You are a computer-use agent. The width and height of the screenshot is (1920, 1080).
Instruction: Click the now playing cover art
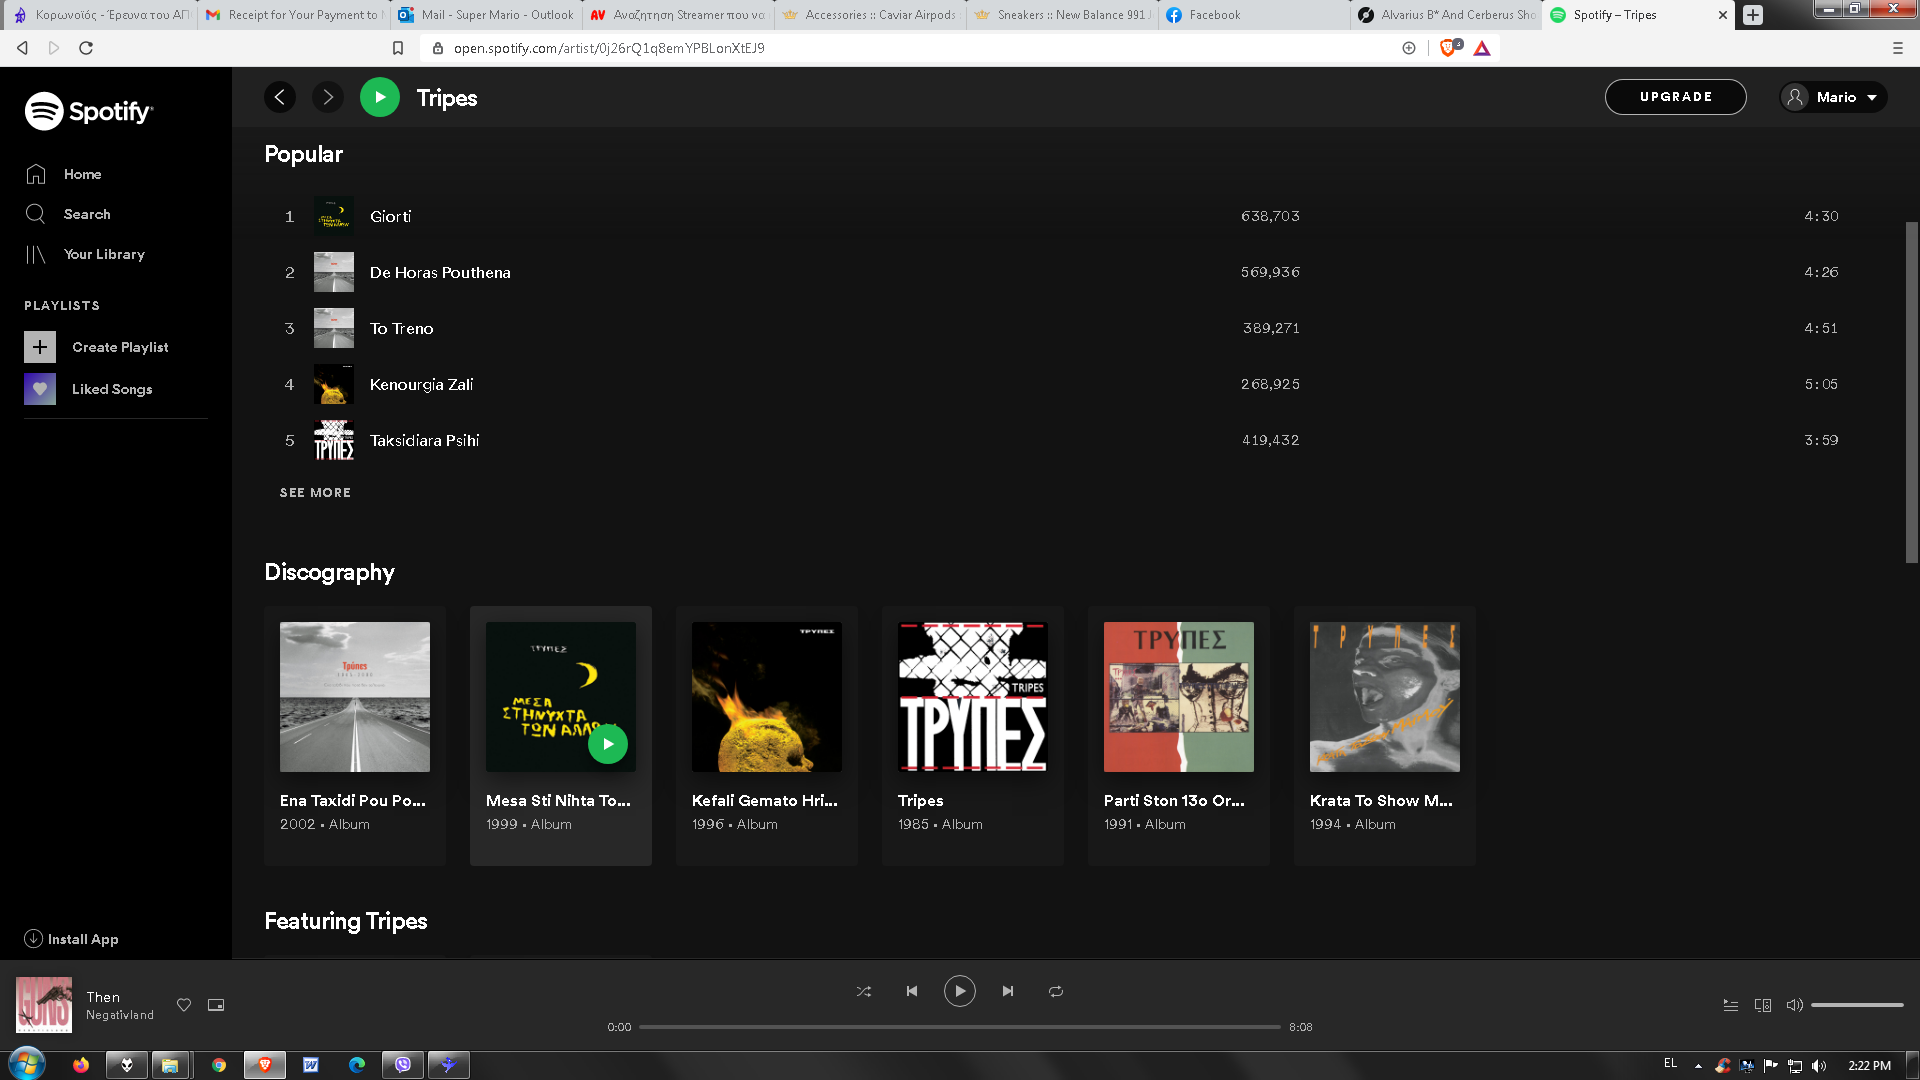[x=44, y=1005]
